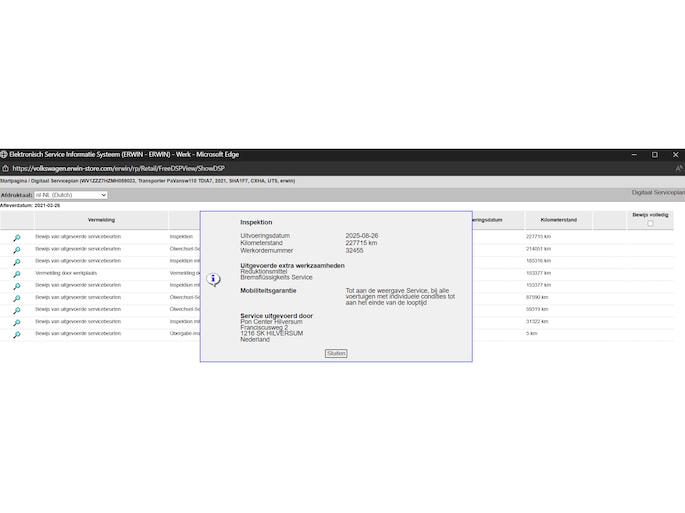685x513 pixels.
Task: View site information lock icon by URL
Action: tap(6, 168)
